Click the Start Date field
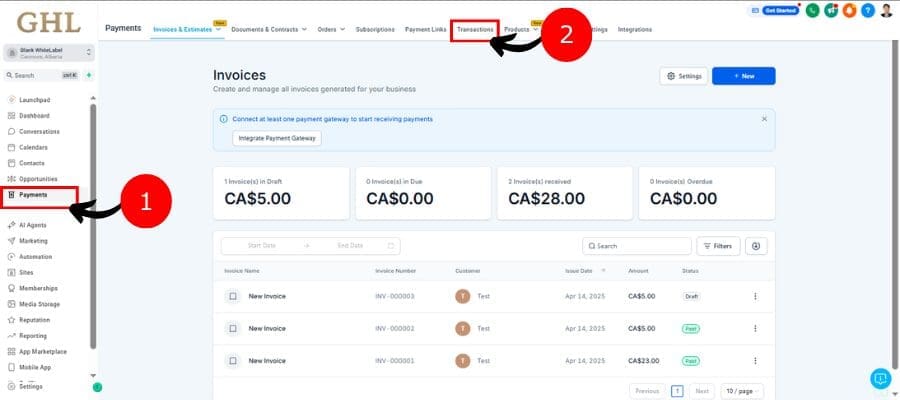This screenshot has width=900, height=400. (x=262, y=246)
